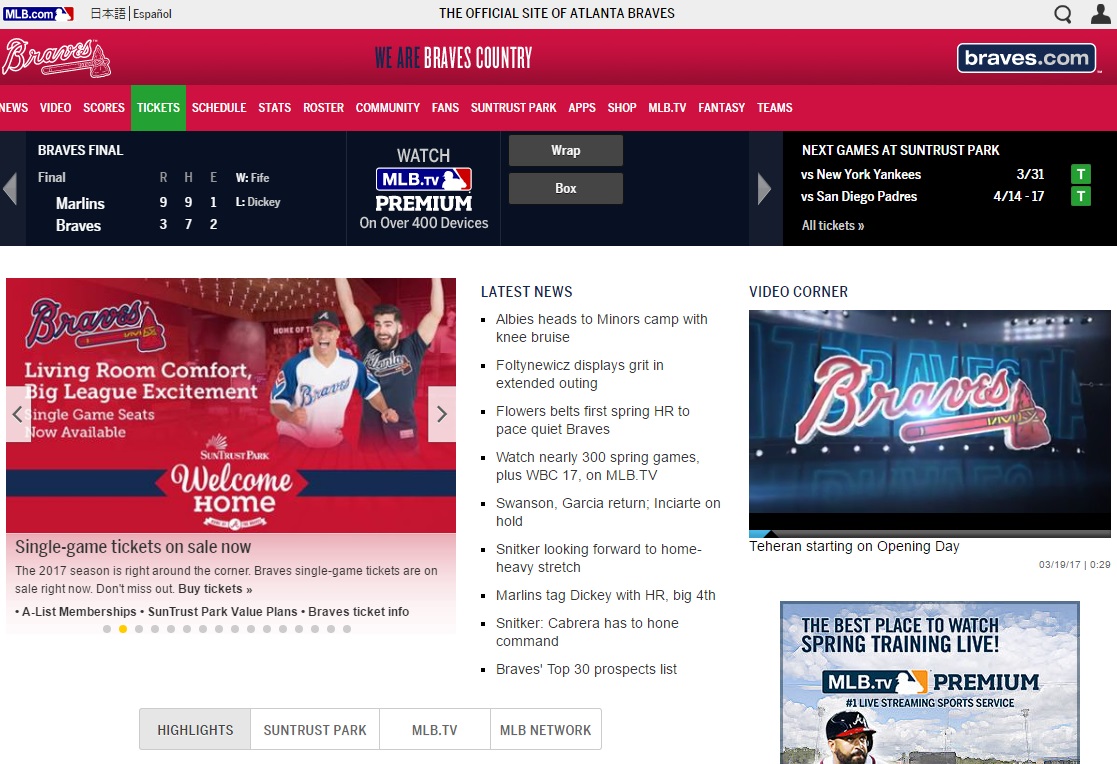Screen dimensions: 1117x764
Task: Go to previous slide in the hero carousel
Action: (18, 414)
